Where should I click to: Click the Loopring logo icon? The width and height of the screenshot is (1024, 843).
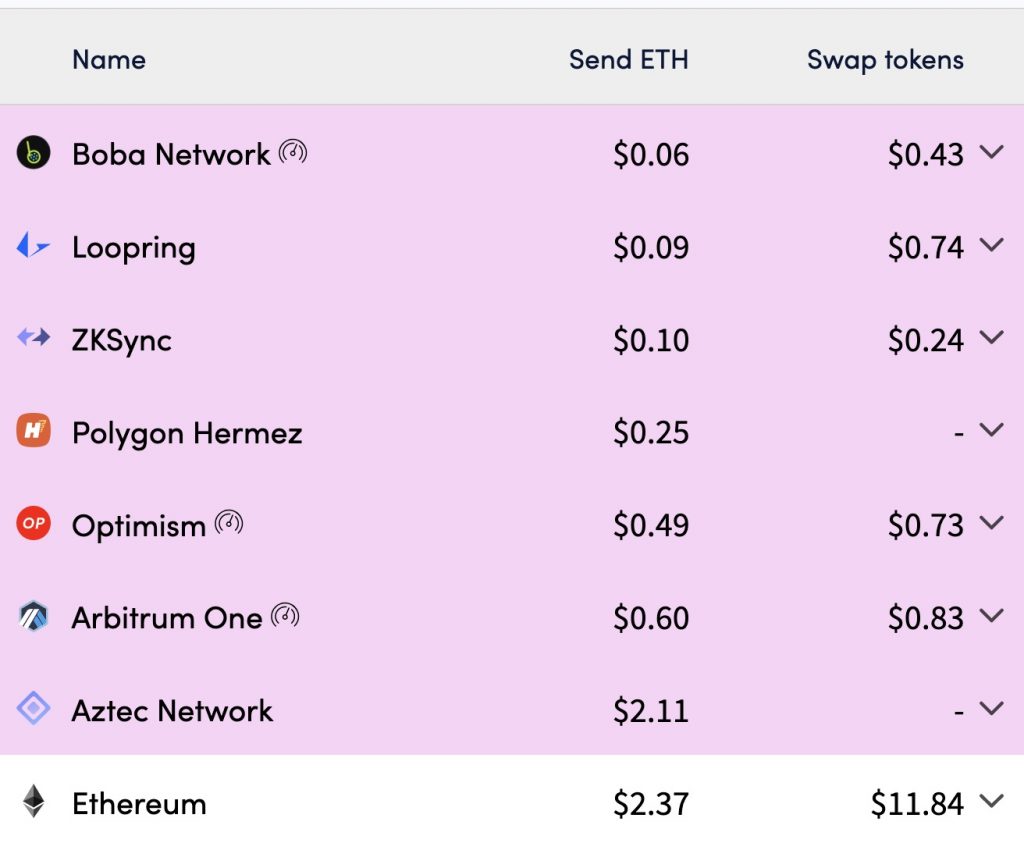(x=33, y=246)
